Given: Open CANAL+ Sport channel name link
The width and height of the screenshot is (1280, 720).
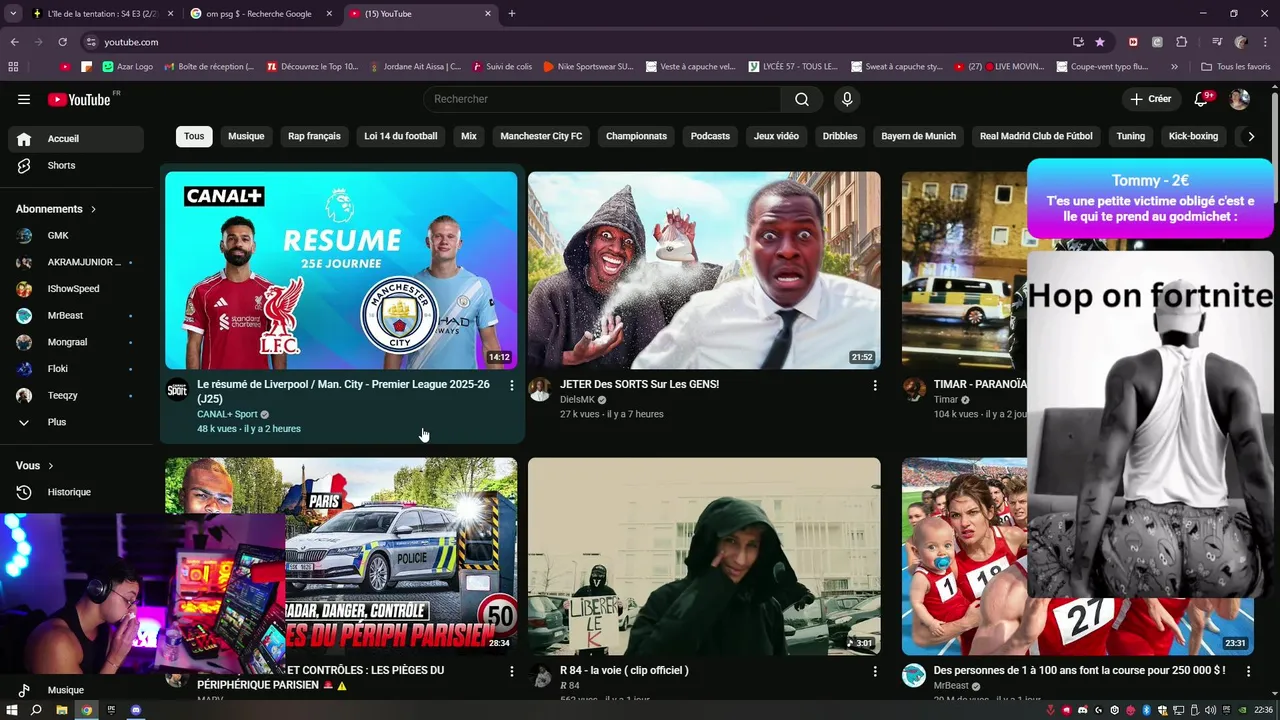Looking at the screenshot, I should 227,414.
